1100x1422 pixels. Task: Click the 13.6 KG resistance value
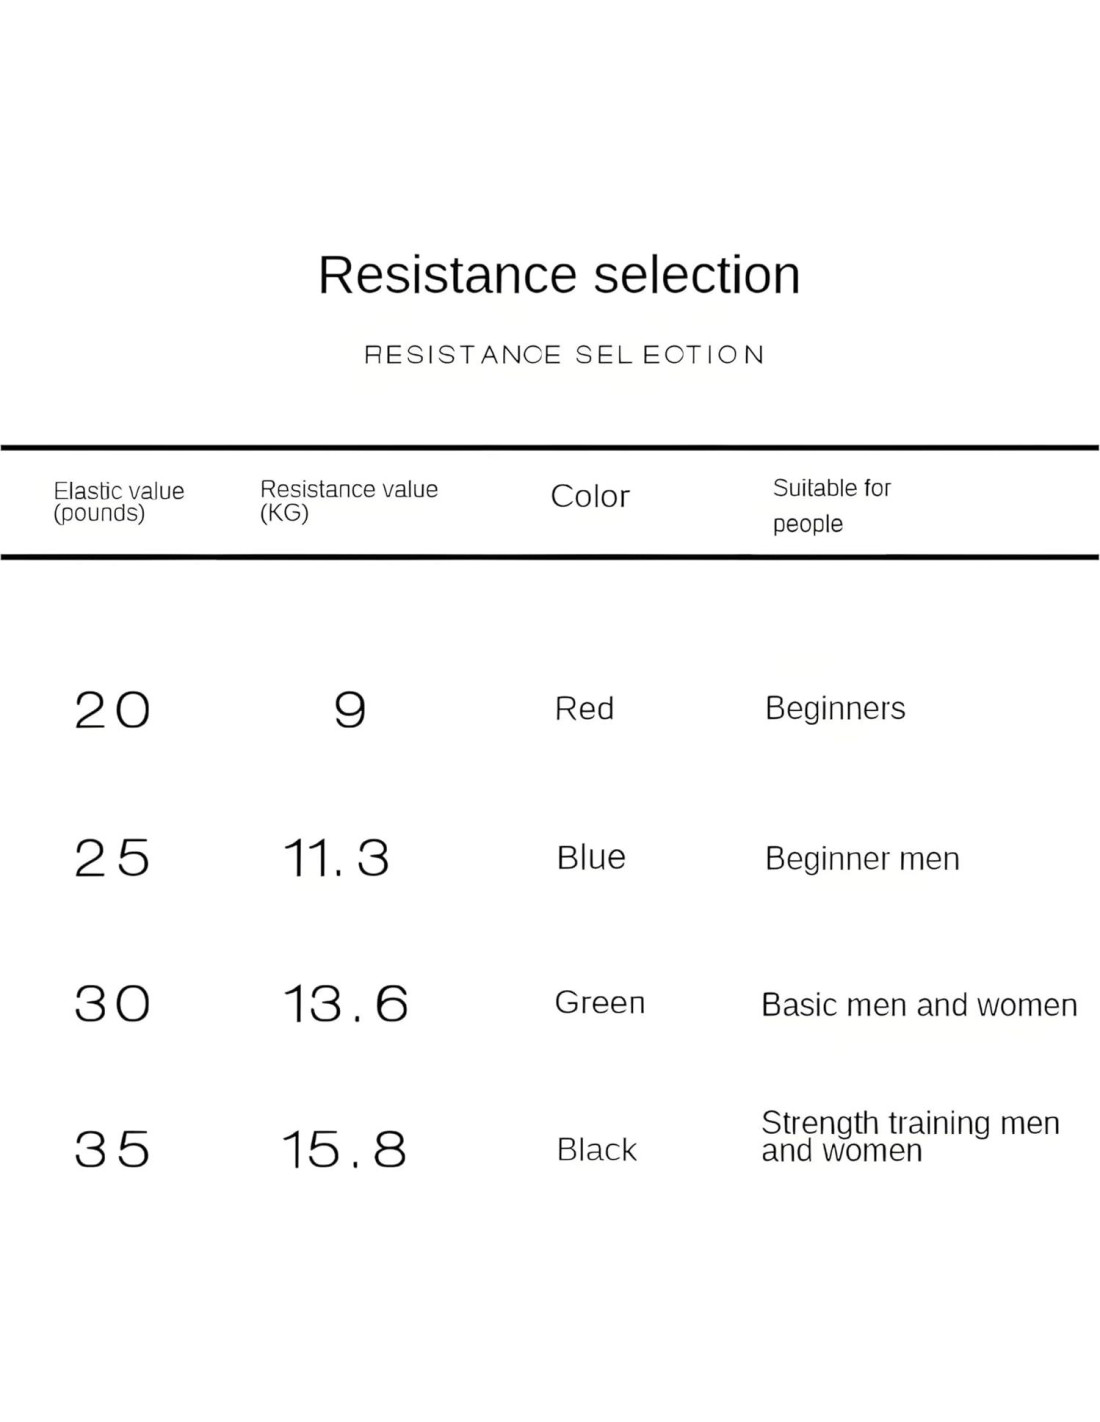pos(345,1004)
